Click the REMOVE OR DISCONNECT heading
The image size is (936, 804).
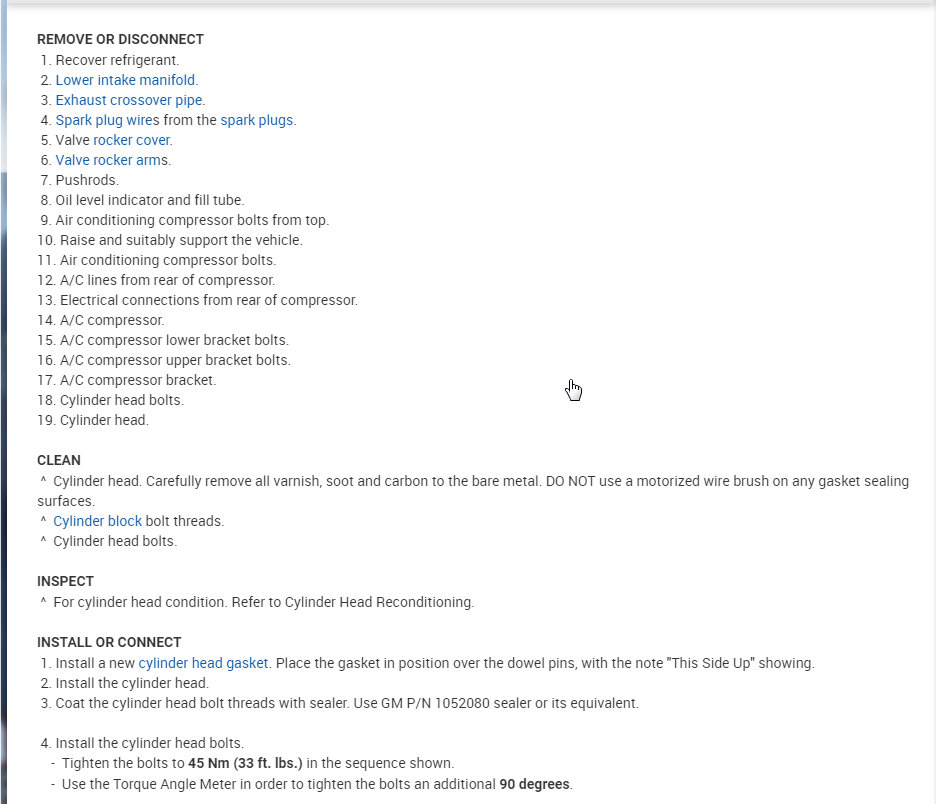pos(120,40)
